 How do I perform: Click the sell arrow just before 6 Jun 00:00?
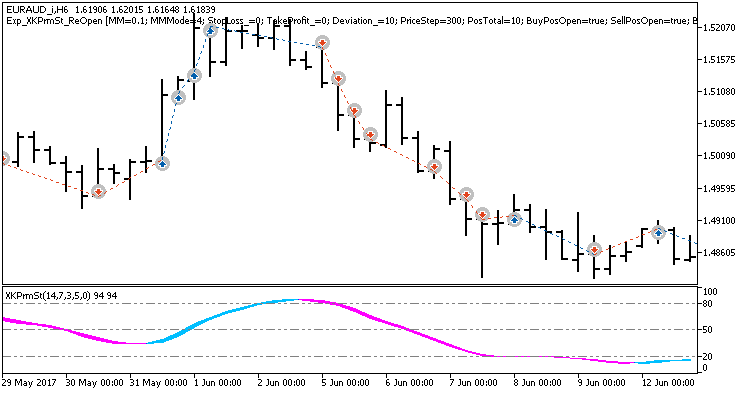[x=370, y=134]
